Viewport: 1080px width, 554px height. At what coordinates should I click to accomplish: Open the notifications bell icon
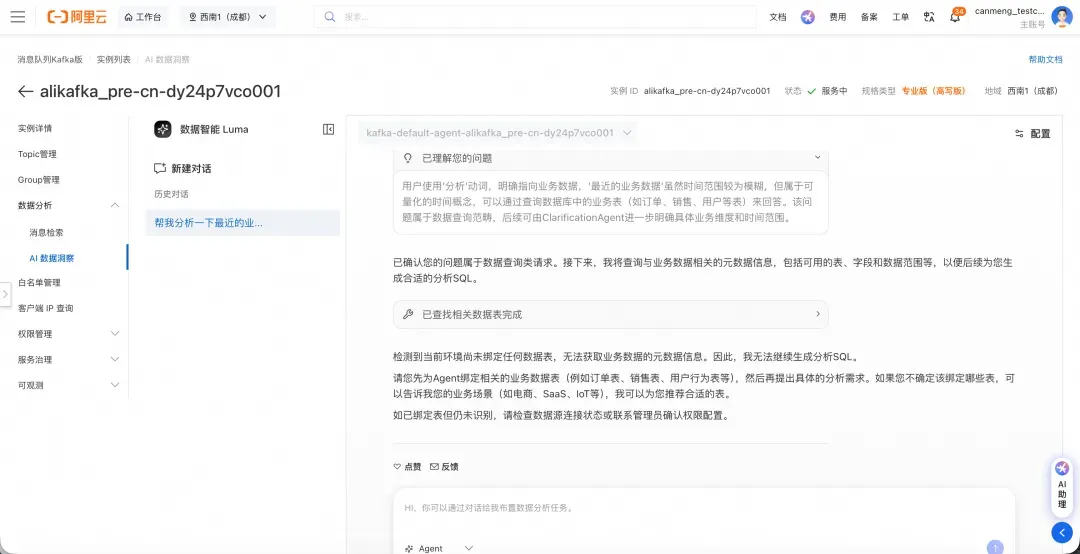(x=955, y=17)
